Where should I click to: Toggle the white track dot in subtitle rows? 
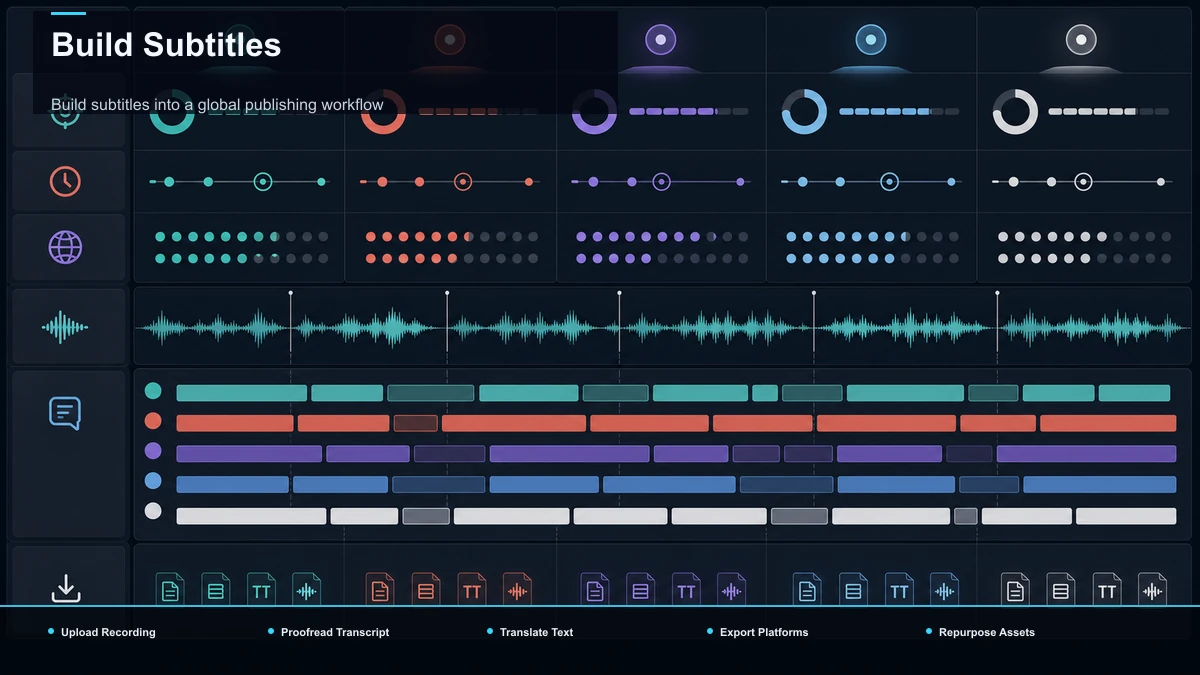pyautogui.click(x=153, y=511)
